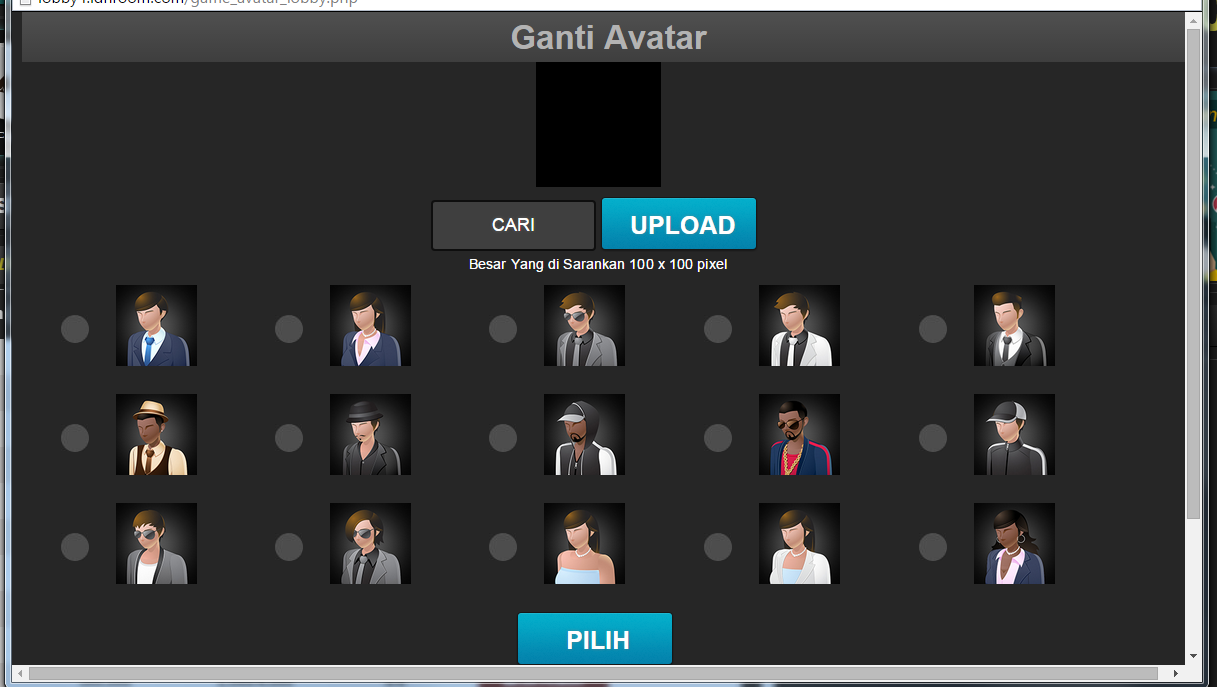Click the black avatar preview box
This screenshot has width=1217, height=687.
click(x=598, y=124)
